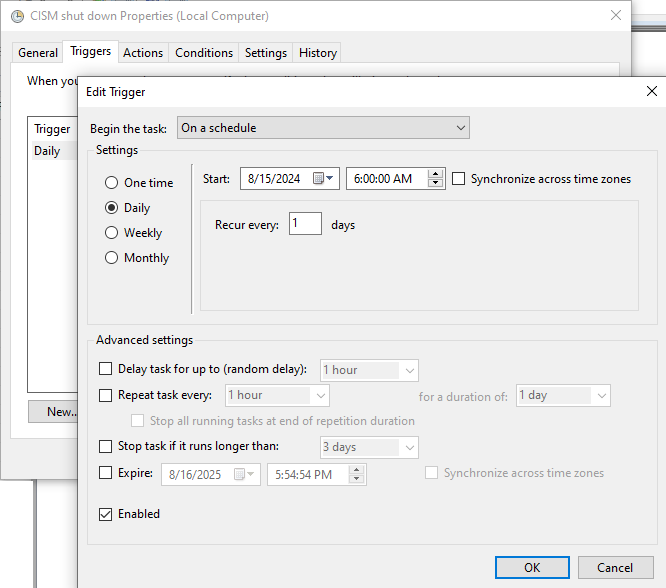Expand the Begin the task dropdown
666x588 pixels.
pyautogui.click(x=323, y=128)
